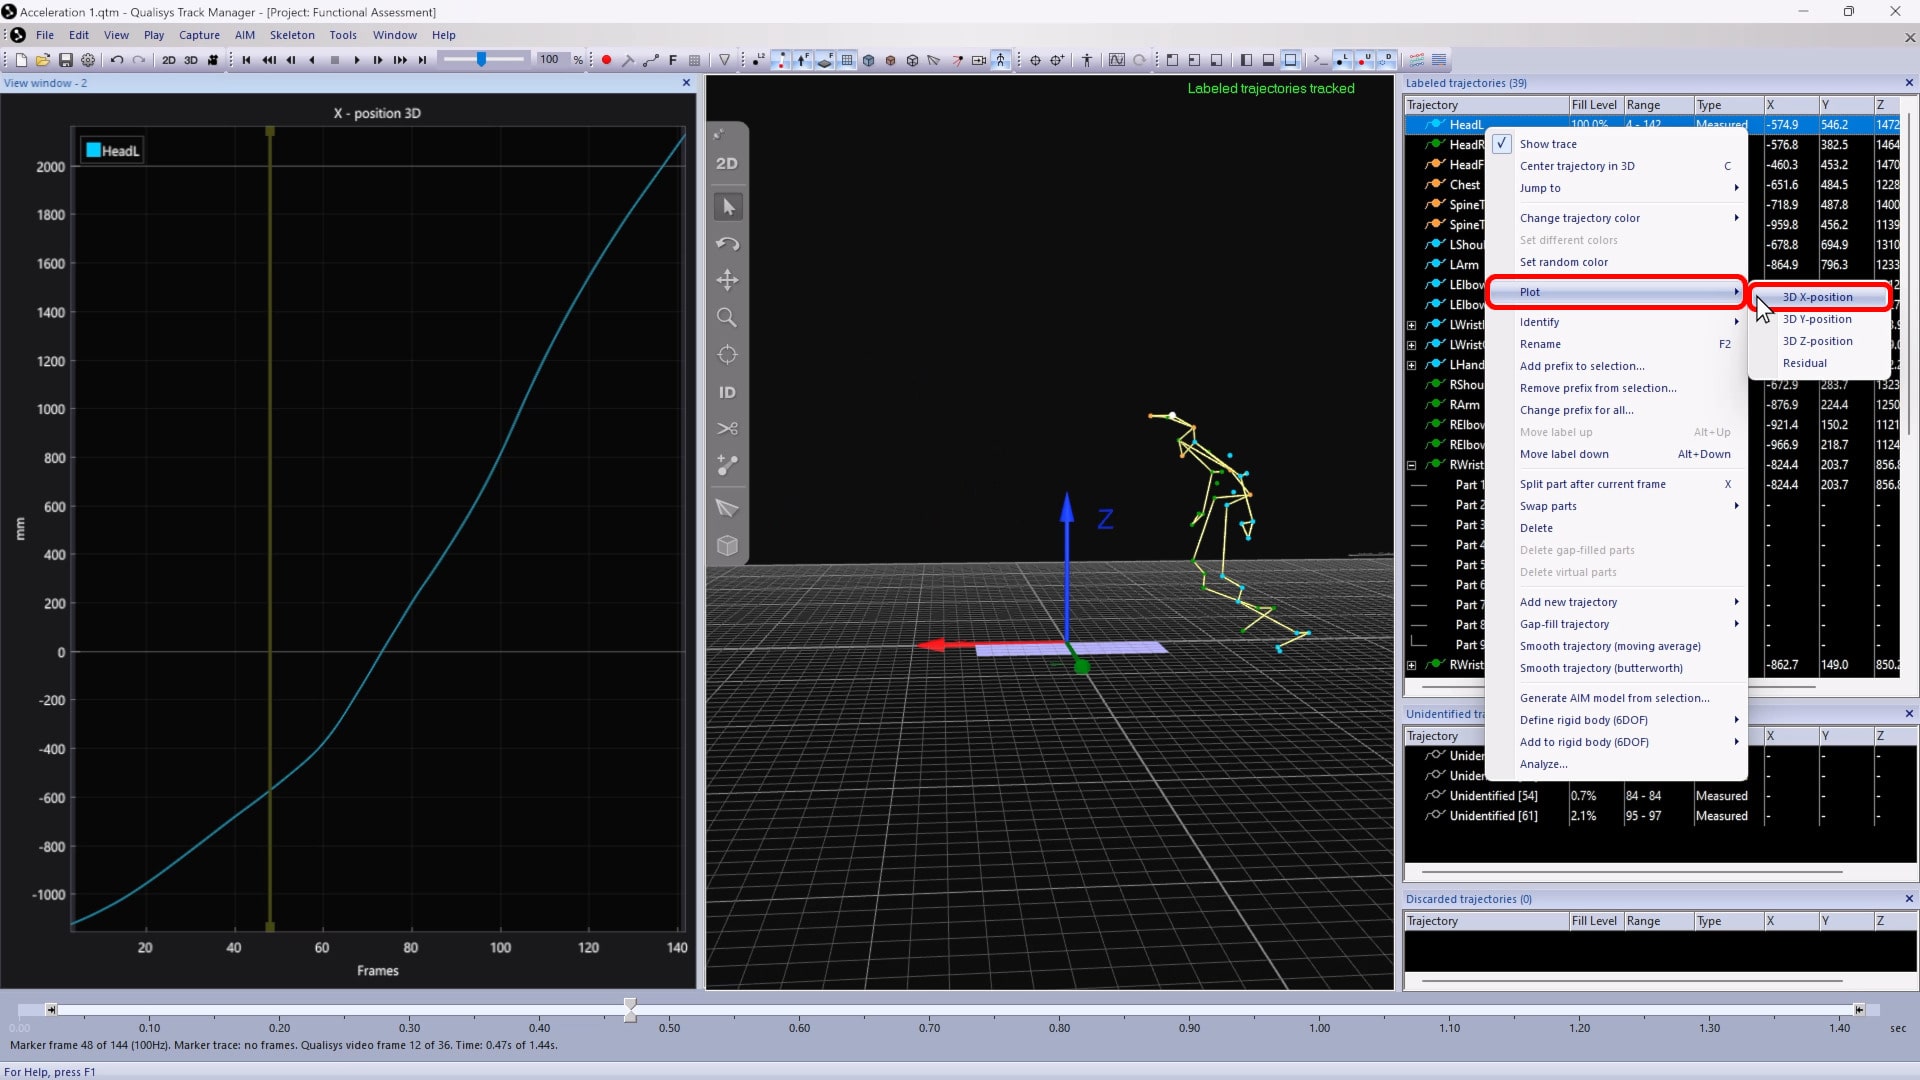Select the translate (move arrows) tool
The image size is (1920, 1080).
click(727, 280)
